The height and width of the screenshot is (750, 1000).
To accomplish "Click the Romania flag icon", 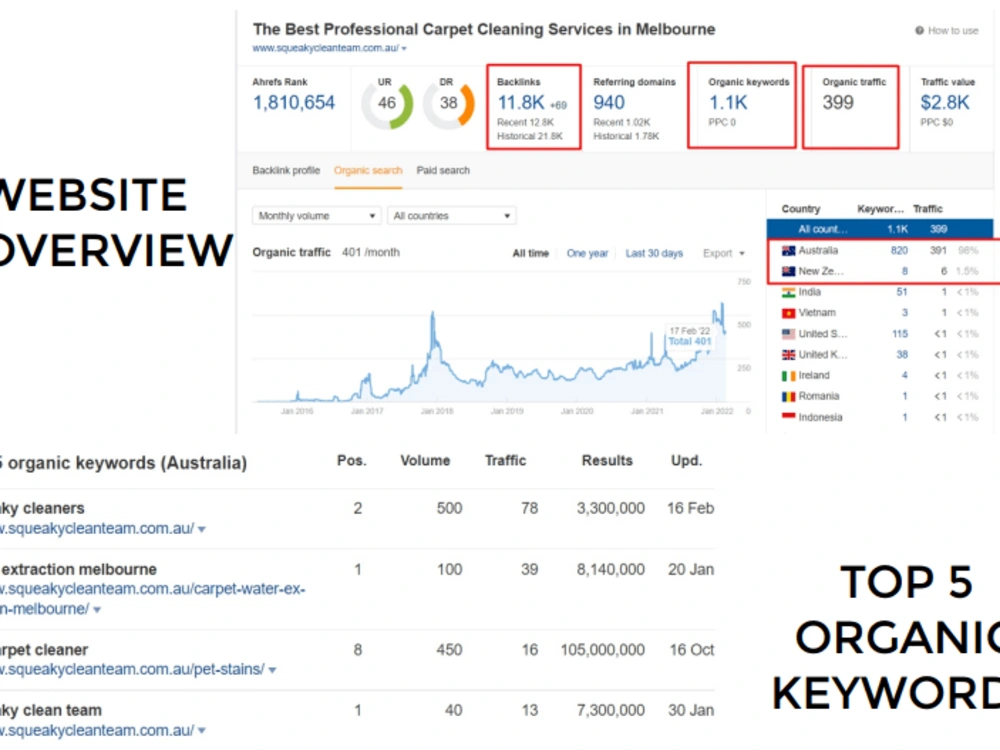I will 788,396.
